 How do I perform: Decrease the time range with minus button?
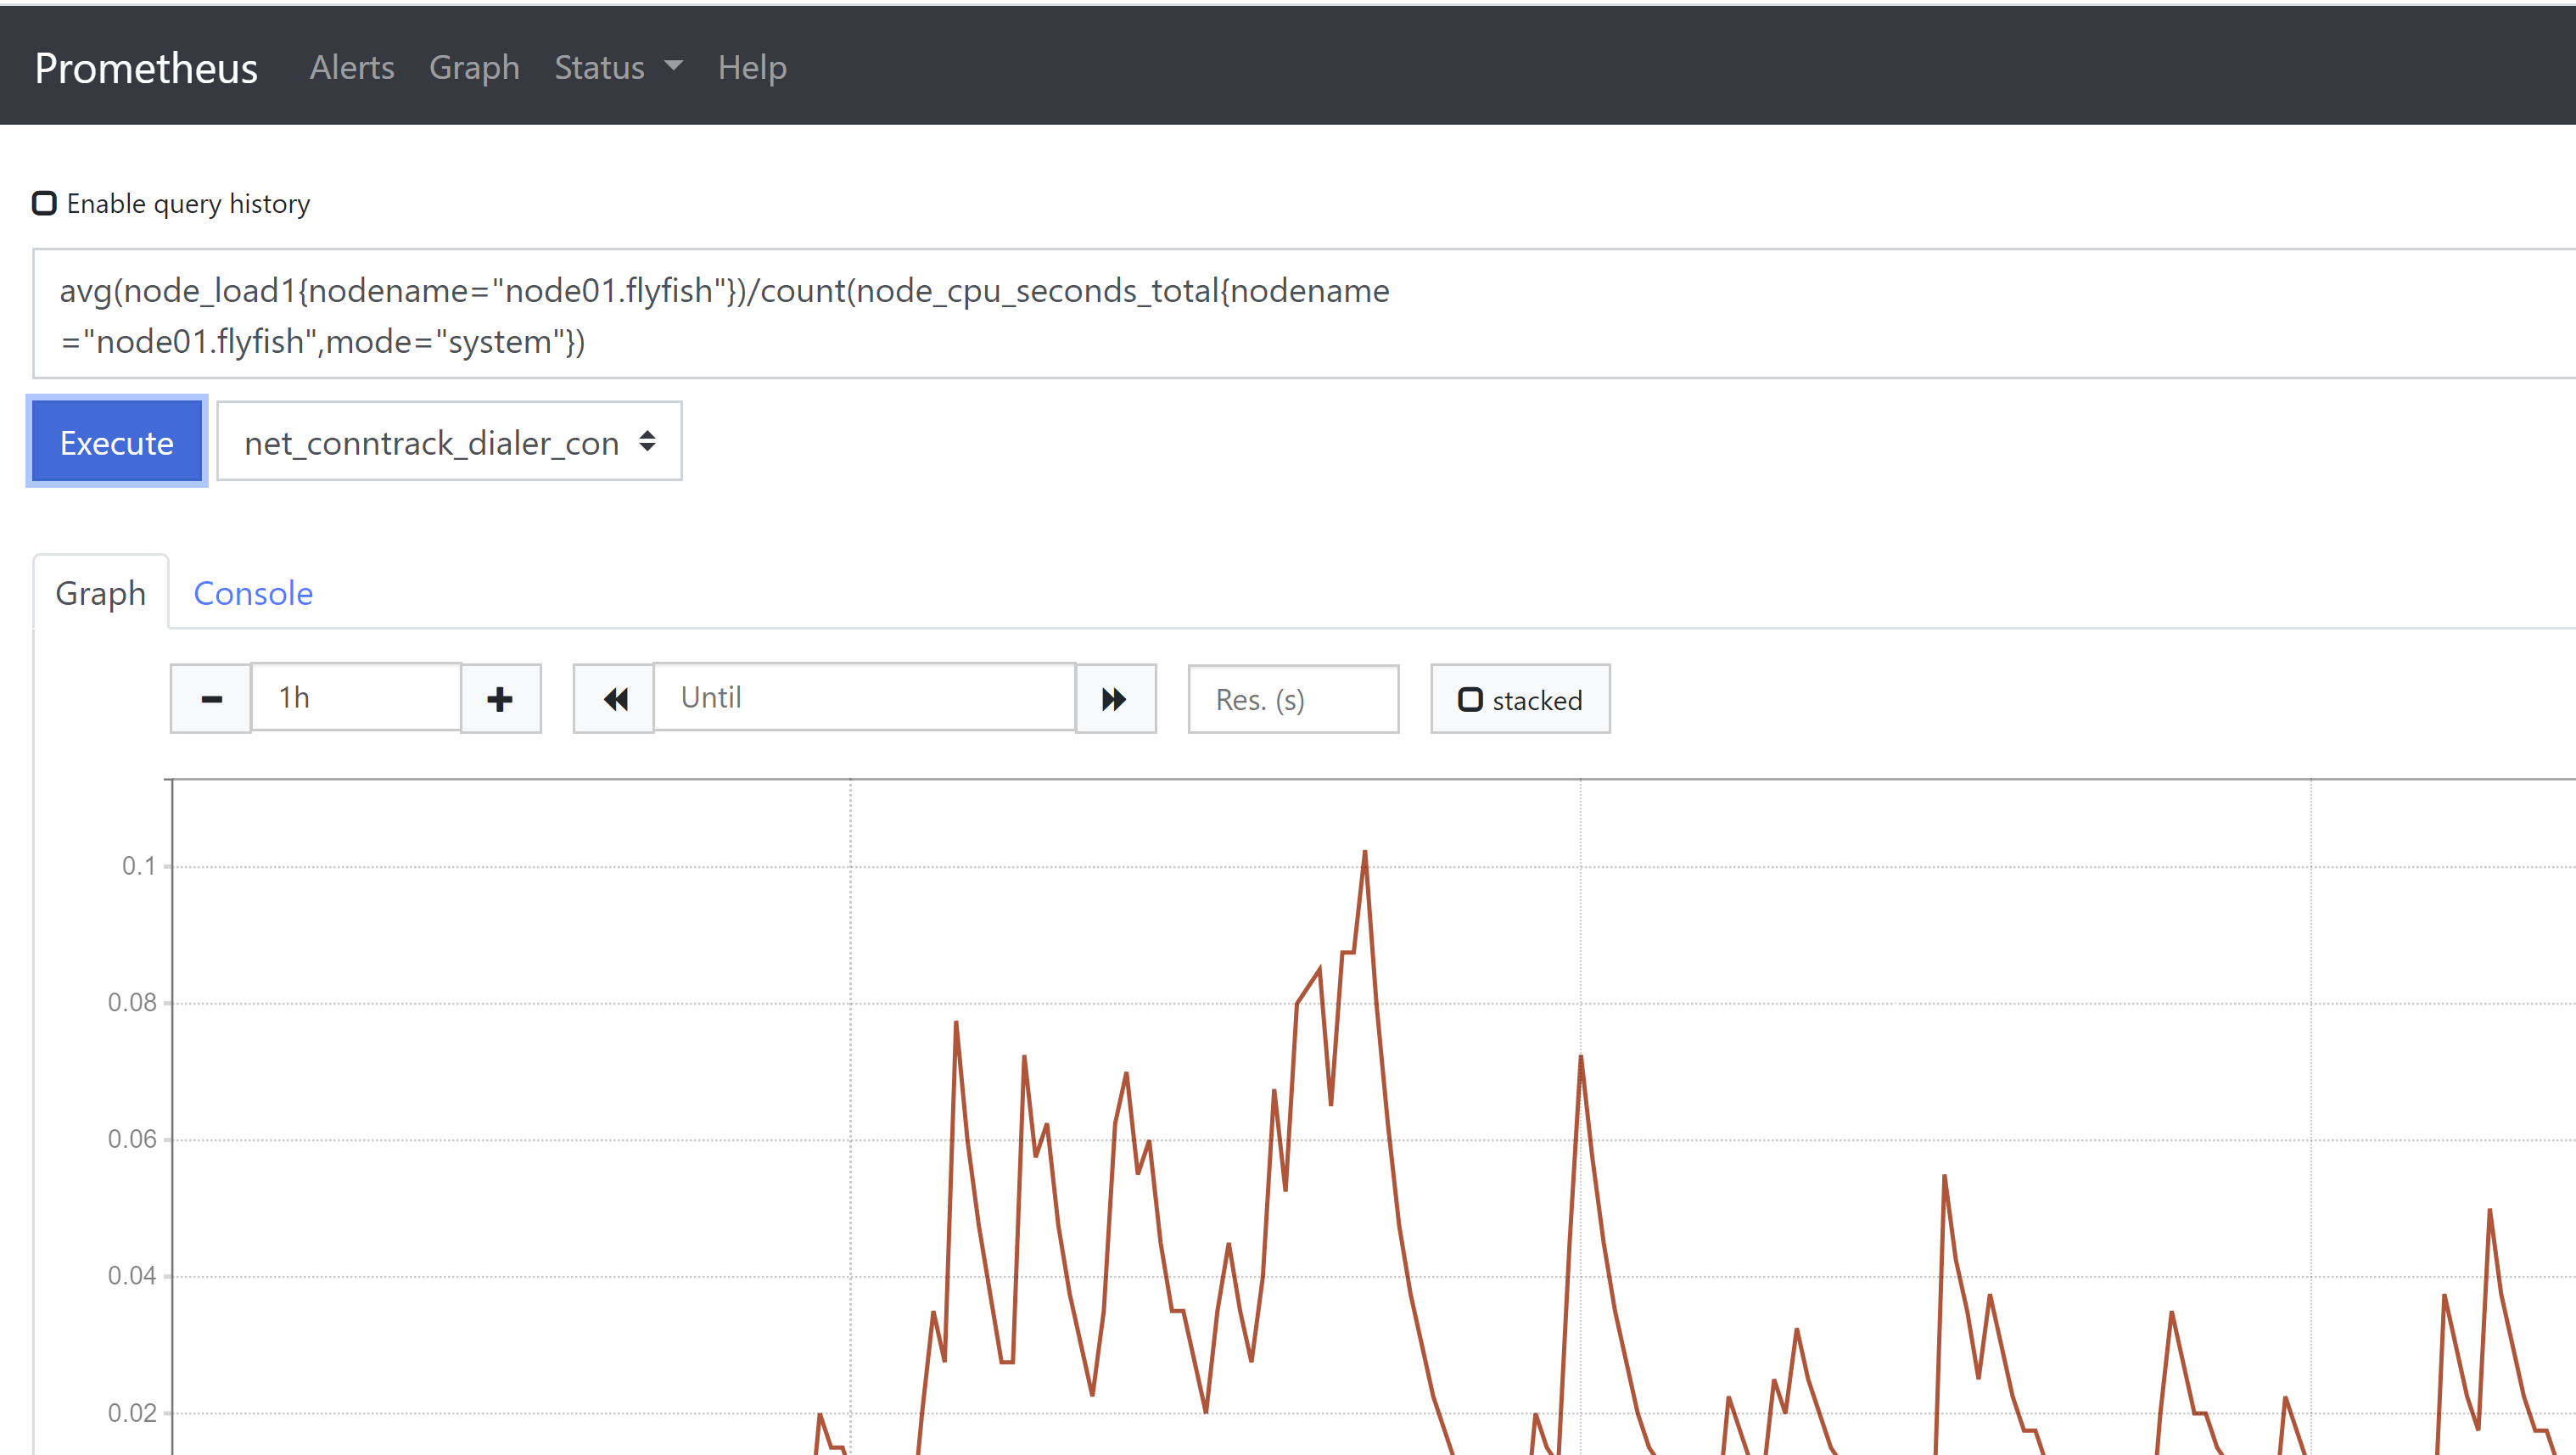click(x=211, y=699)
